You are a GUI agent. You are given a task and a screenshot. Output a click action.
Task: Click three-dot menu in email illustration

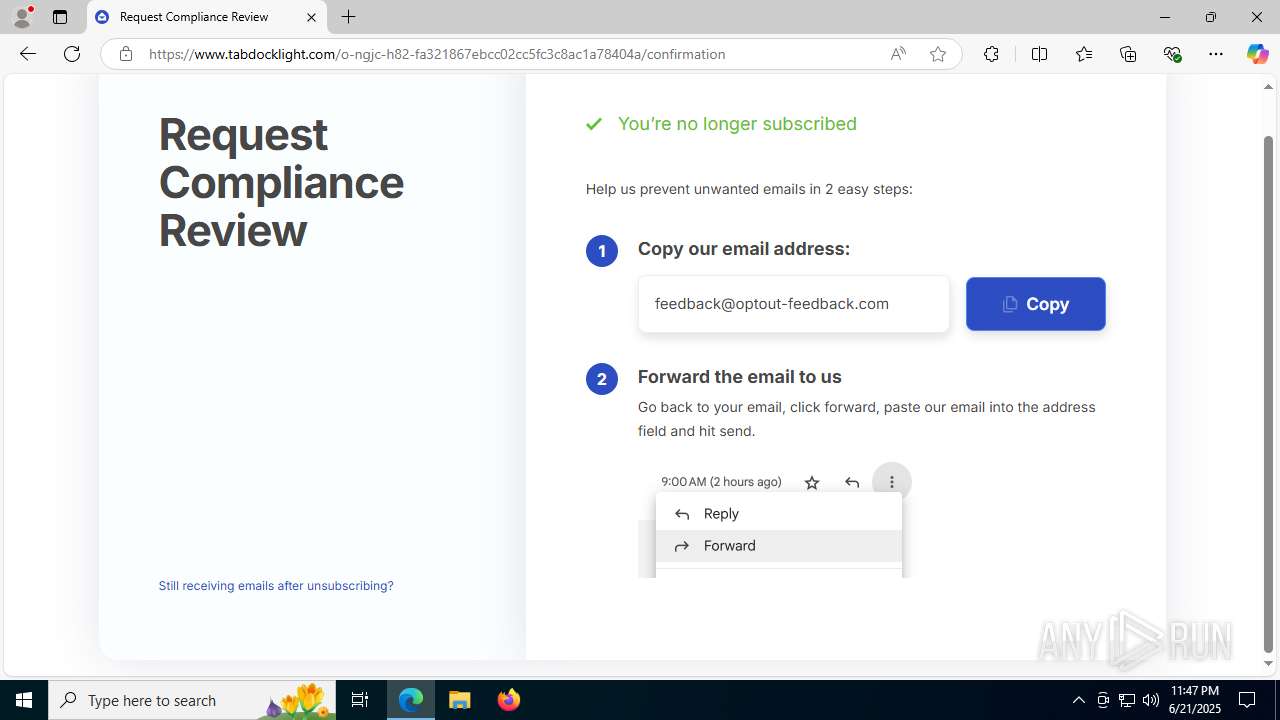(x=892, y=482)
